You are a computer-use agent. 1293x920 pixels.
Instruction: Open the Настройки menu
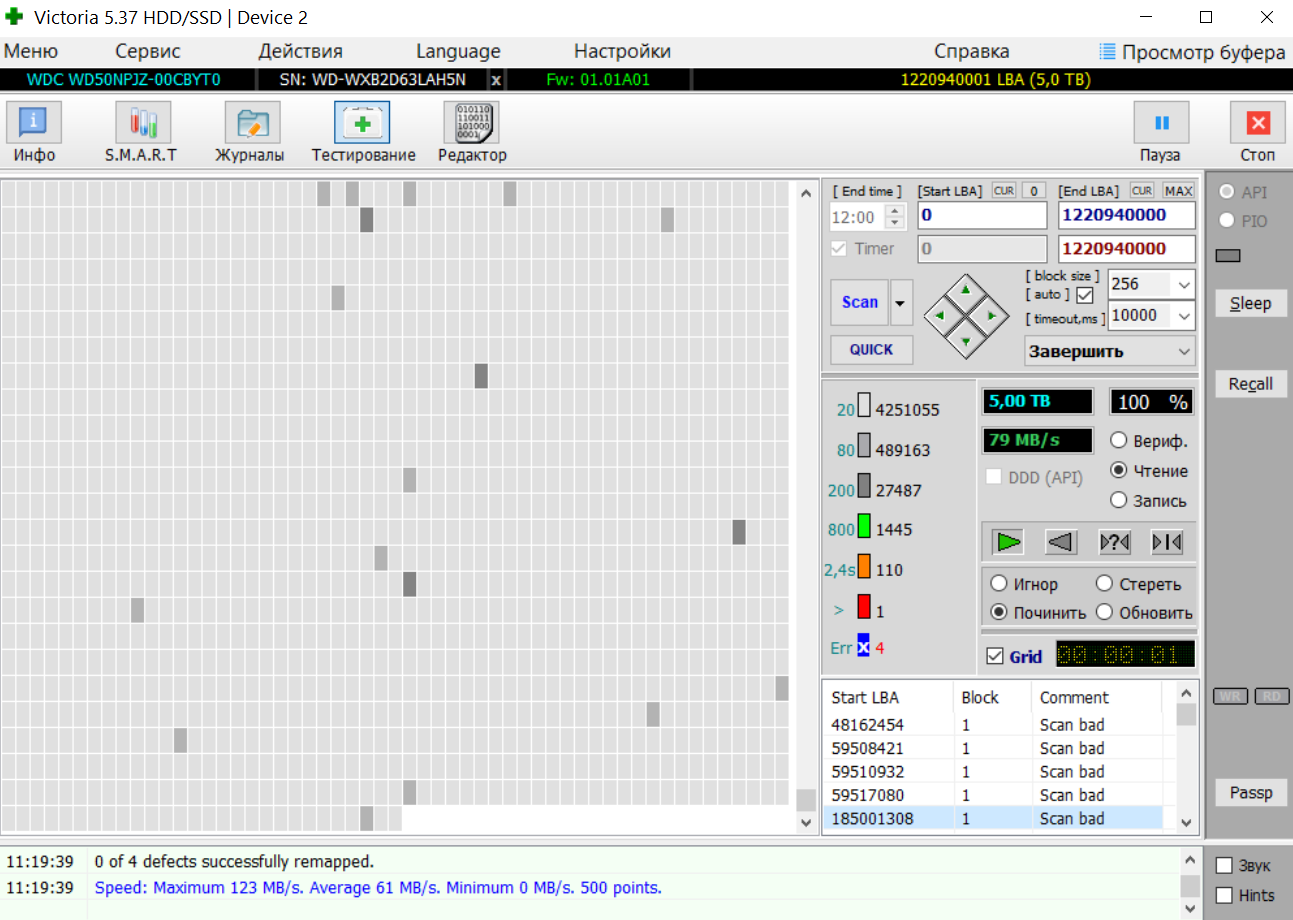click(x=622, y=51)
